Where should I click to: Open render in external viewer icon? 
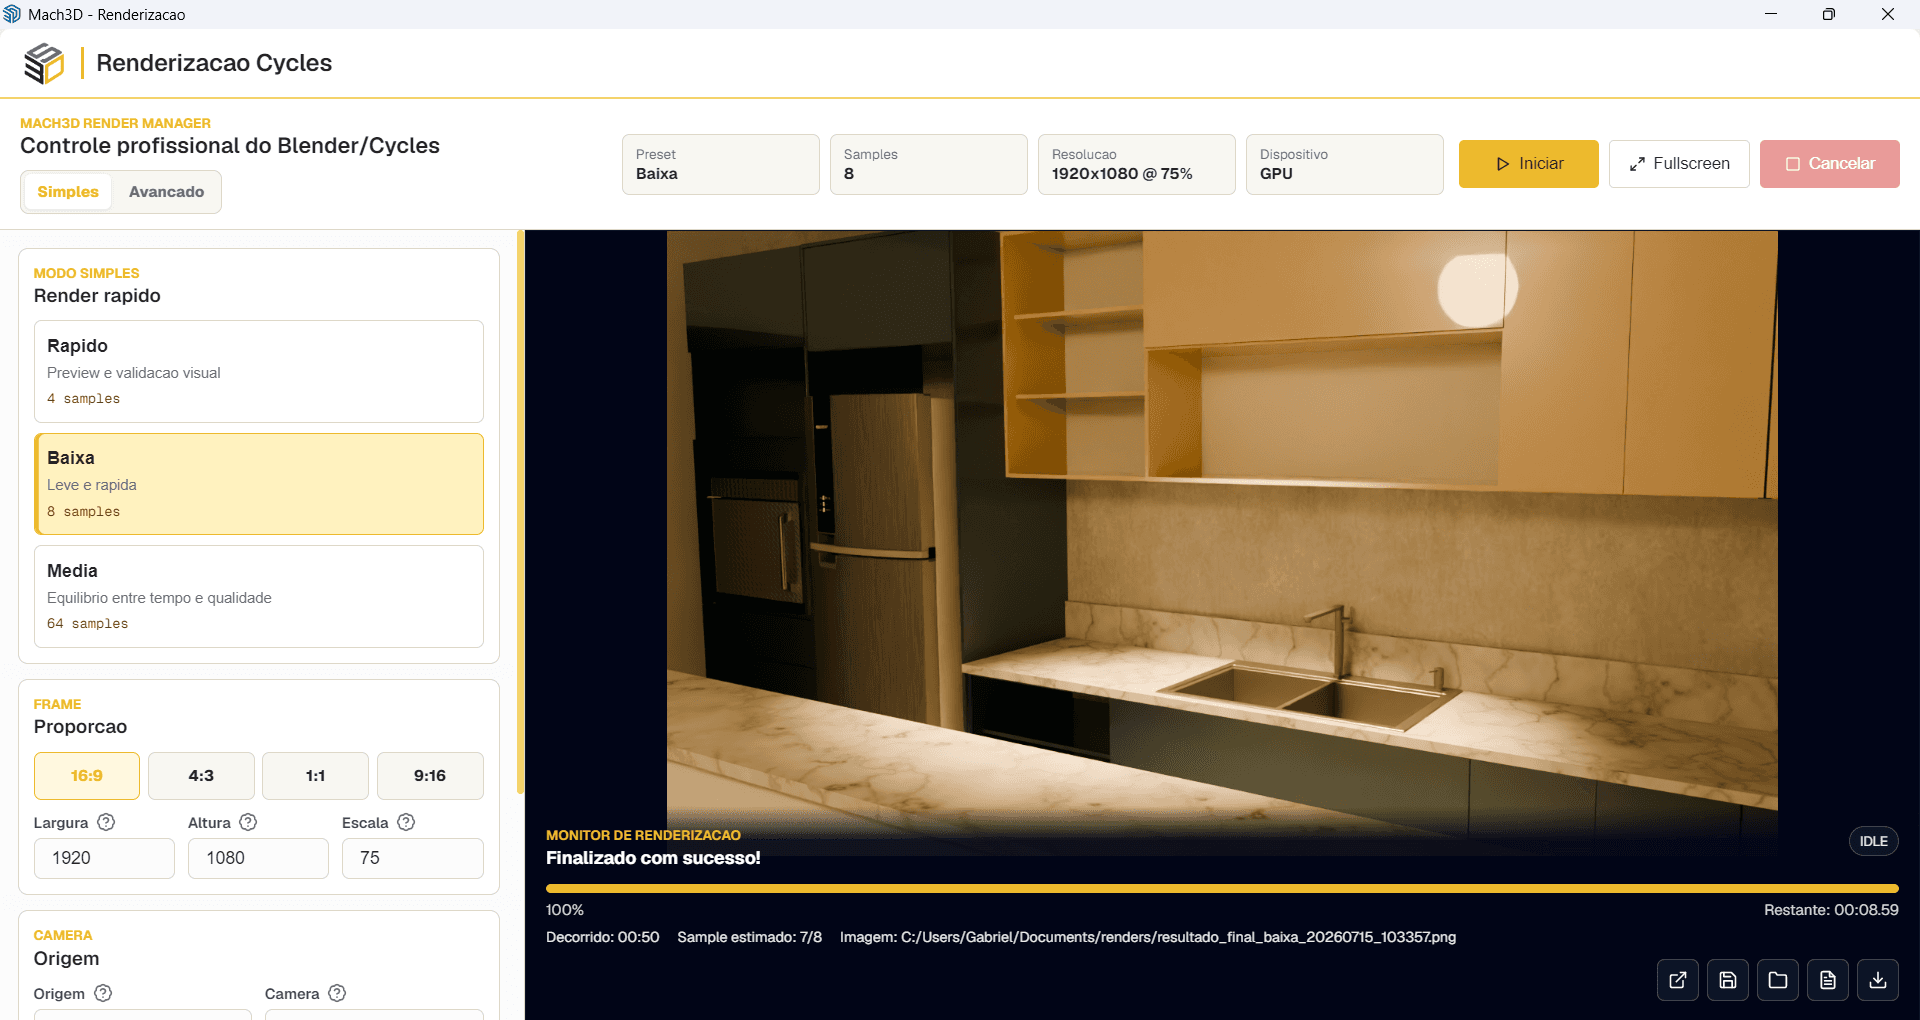[x=1678, y=980]
